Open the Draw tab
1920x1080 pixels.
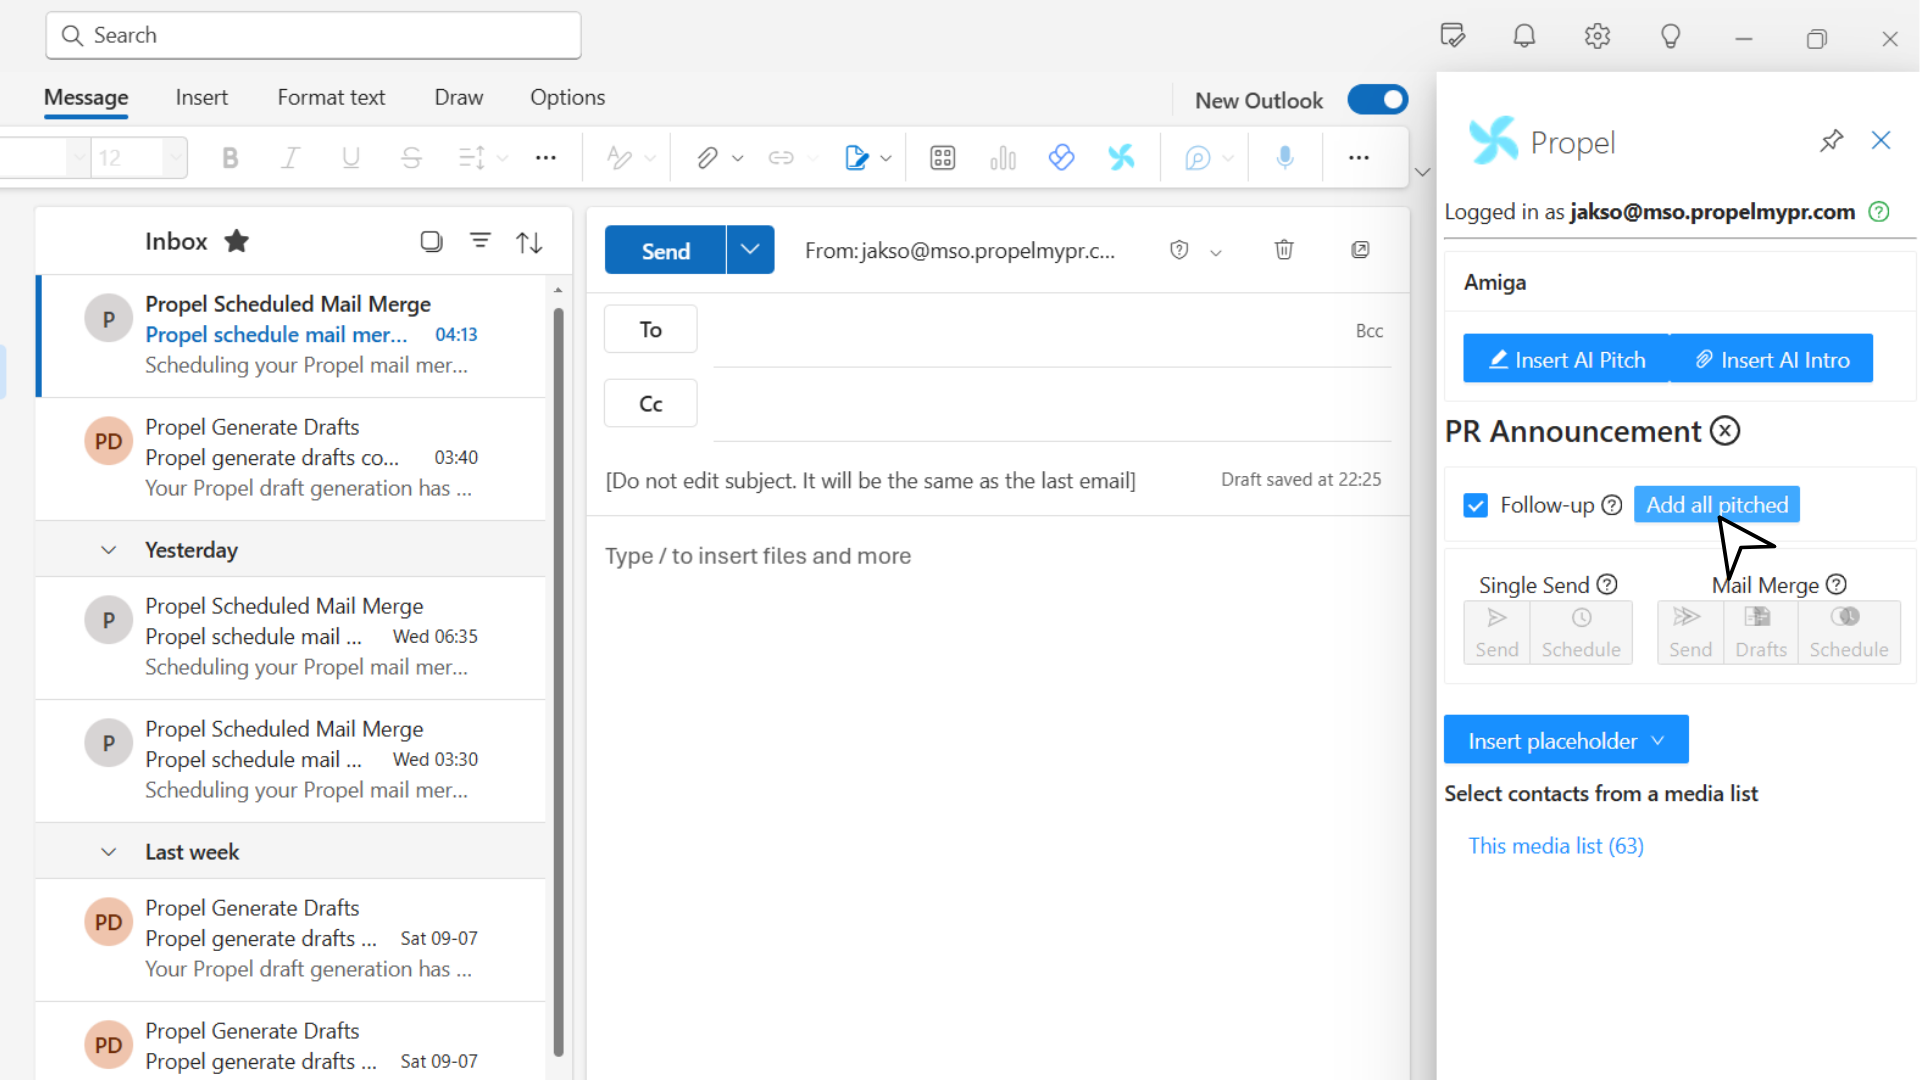pyautogui.click(x=458, y=98)
